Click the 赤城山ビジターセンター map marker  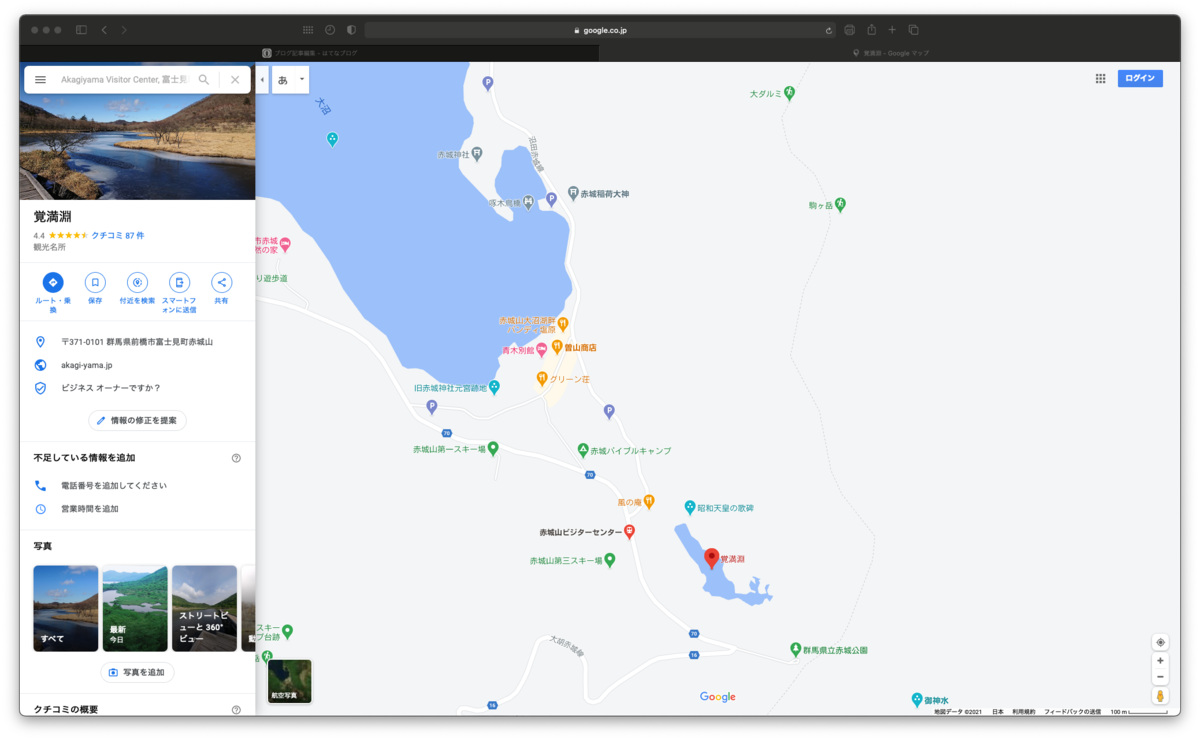(629, 532)
